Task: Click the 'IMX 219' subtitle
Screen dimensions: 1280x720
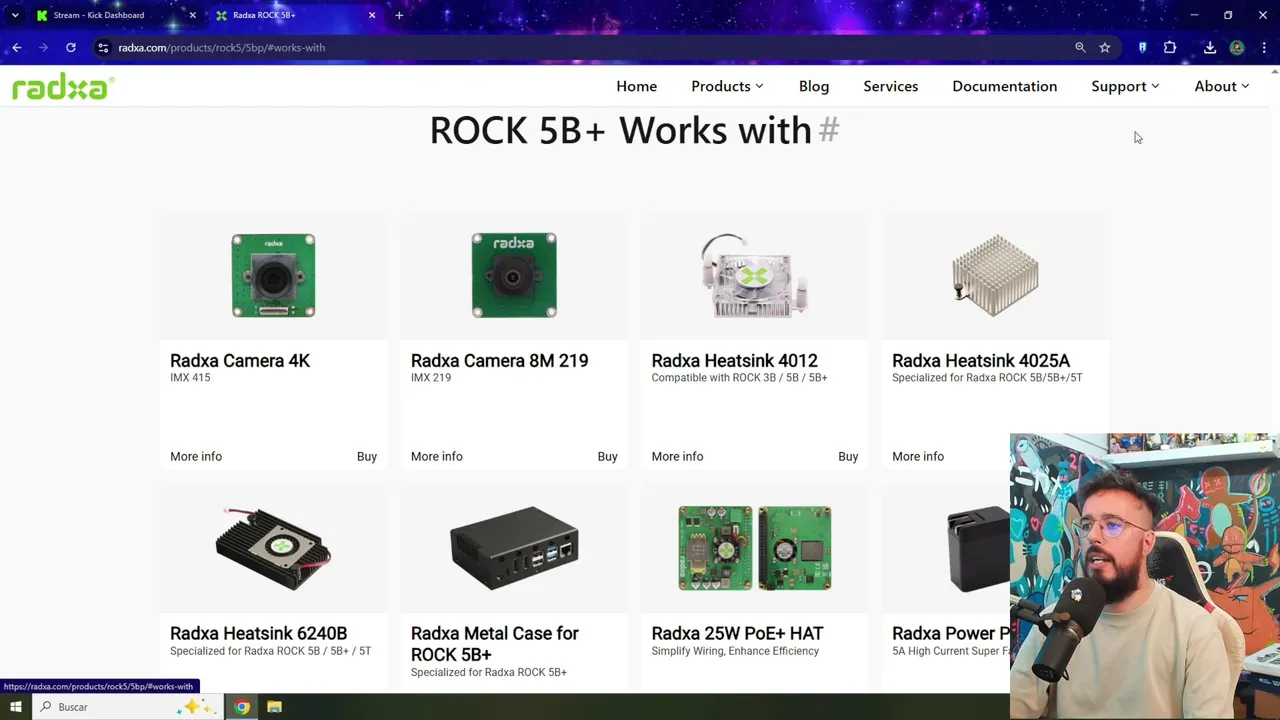Action: 431,378
